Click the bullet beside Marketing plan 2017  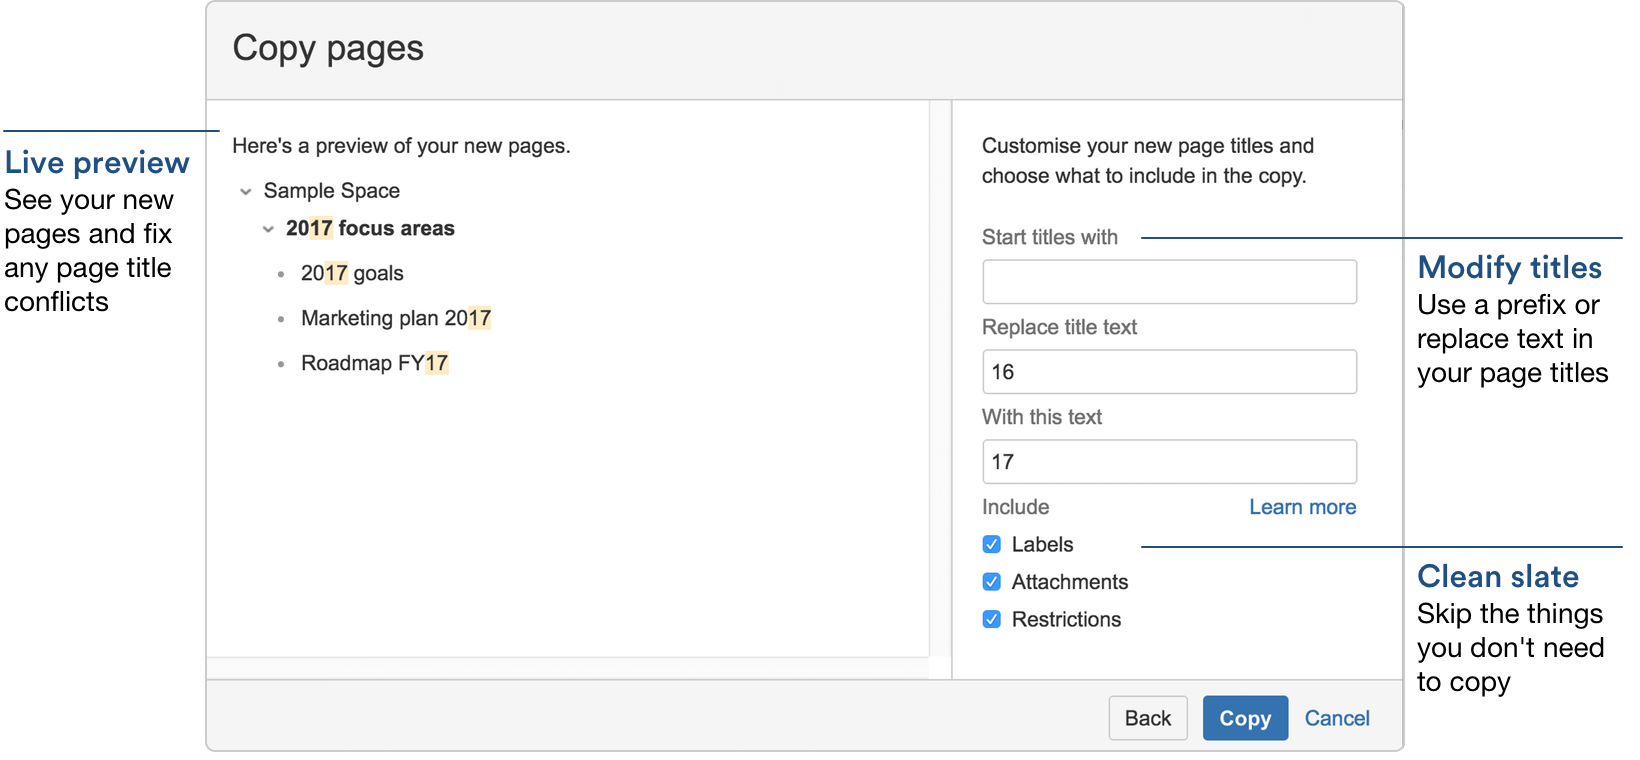(x=281, y=319)
